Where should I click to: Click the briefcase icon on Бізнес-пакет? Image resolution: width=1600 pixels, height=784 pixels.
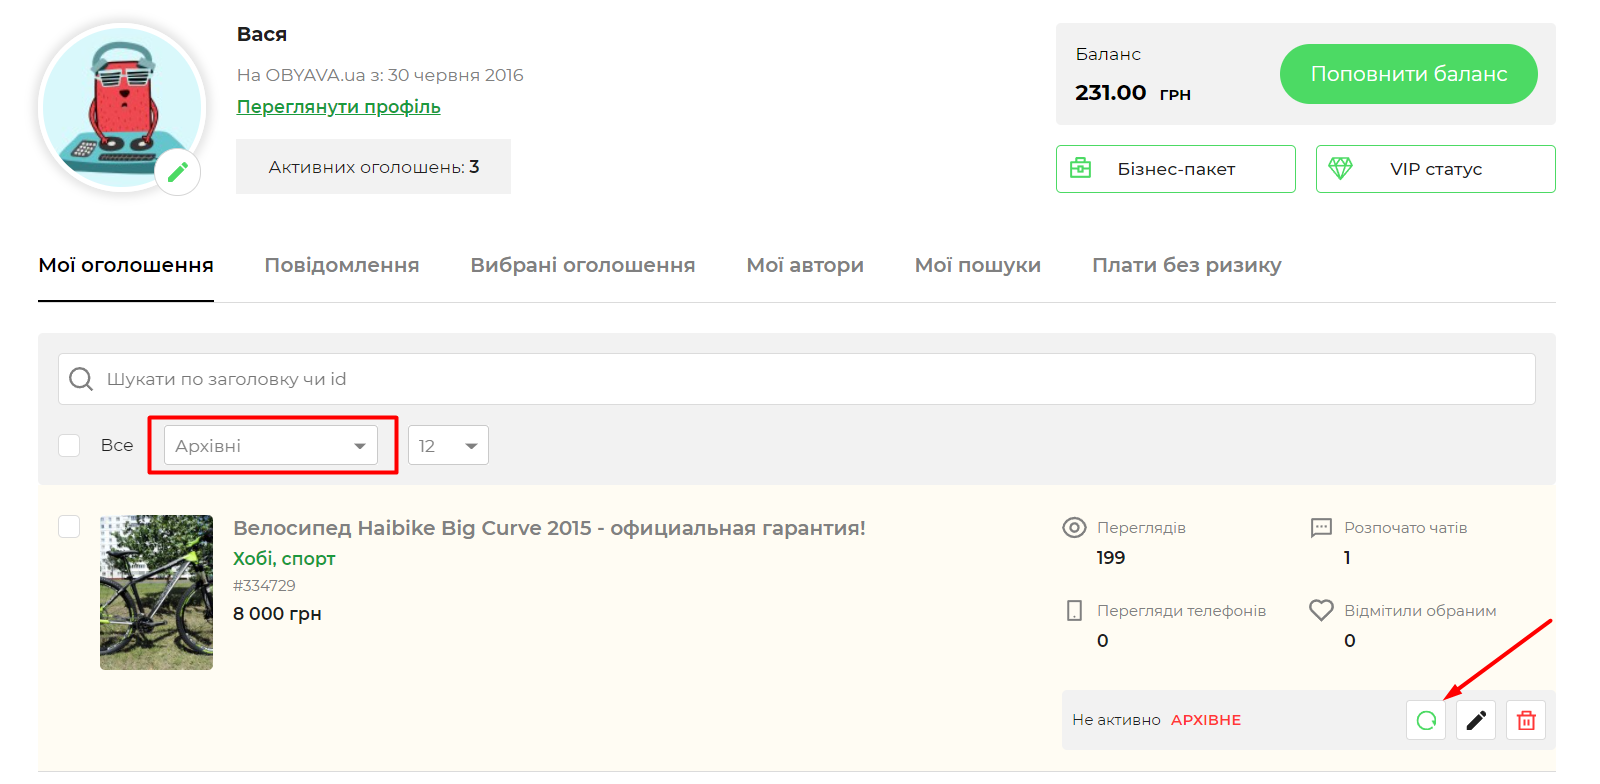coord(1081,168)
